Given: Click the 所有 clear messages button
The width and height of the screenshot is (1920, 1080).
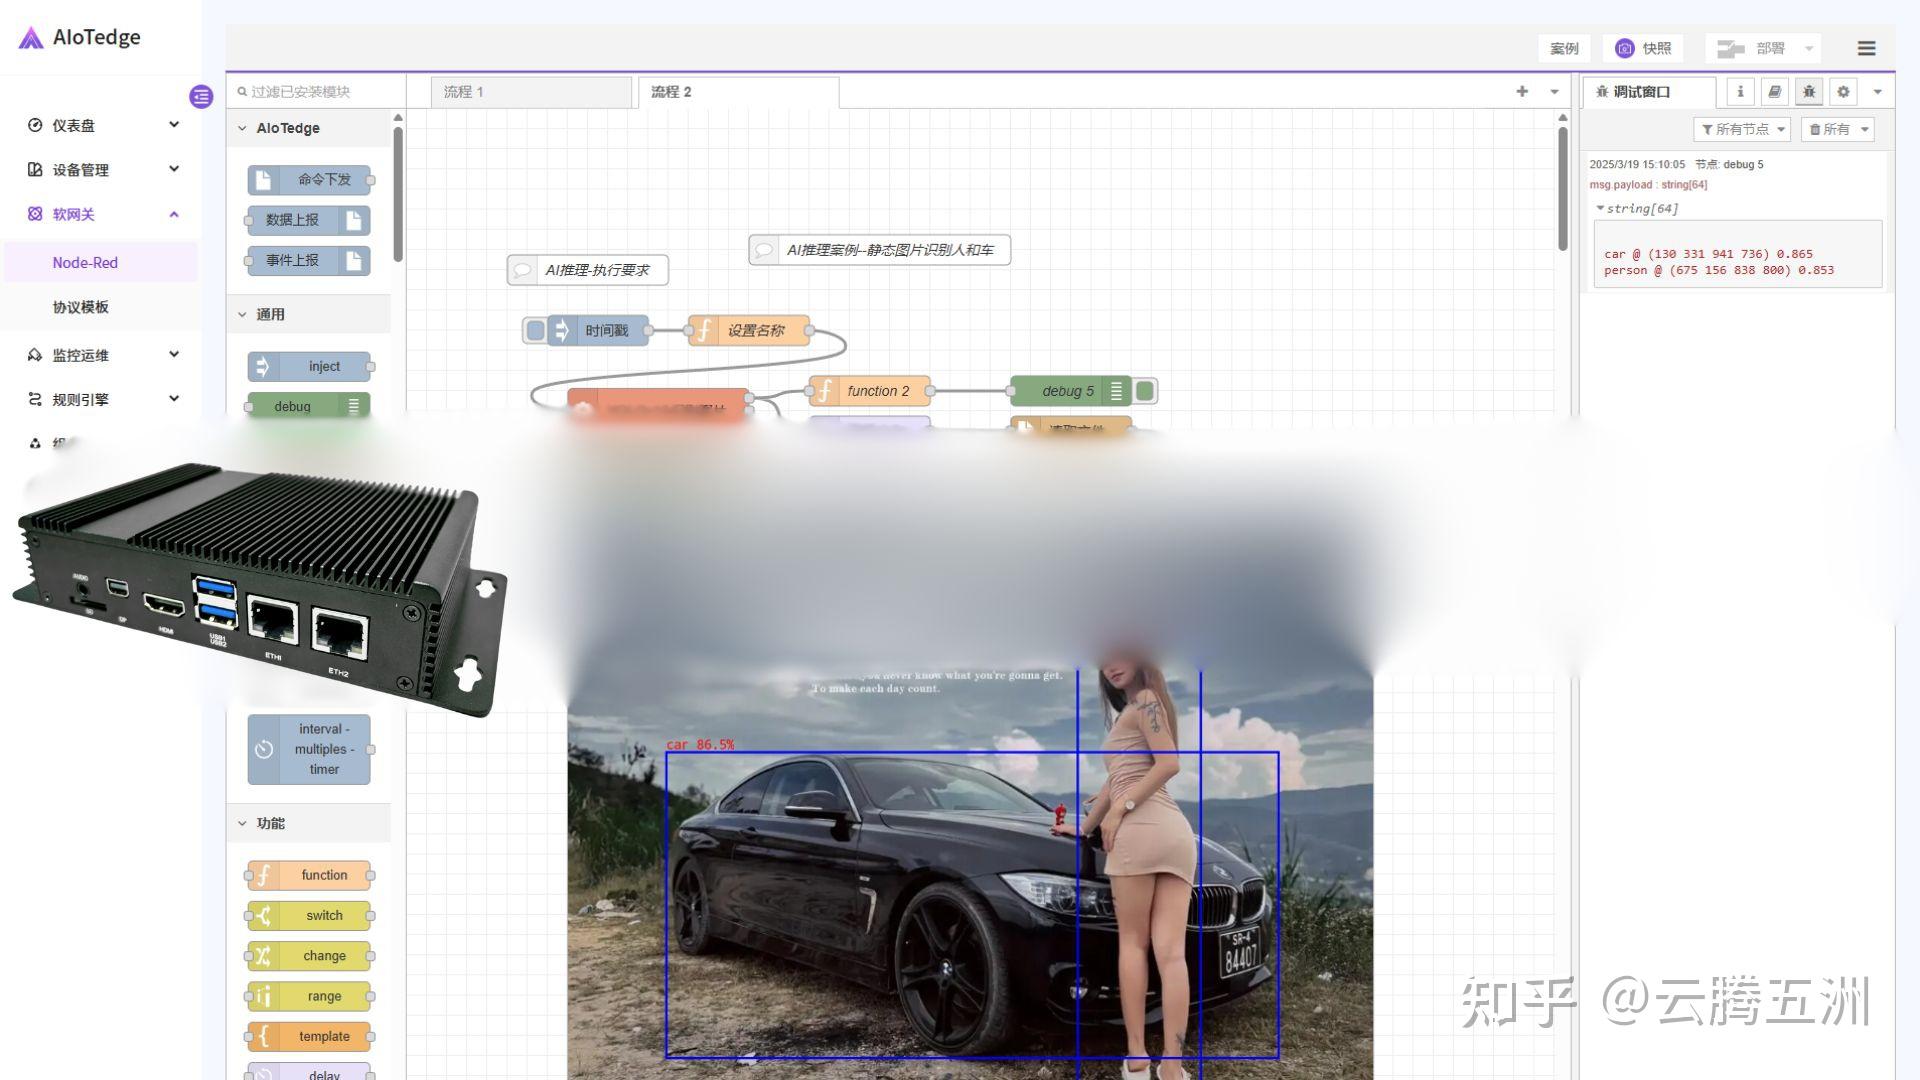Looking at the screenshot, I should (x=1830, y=129).
